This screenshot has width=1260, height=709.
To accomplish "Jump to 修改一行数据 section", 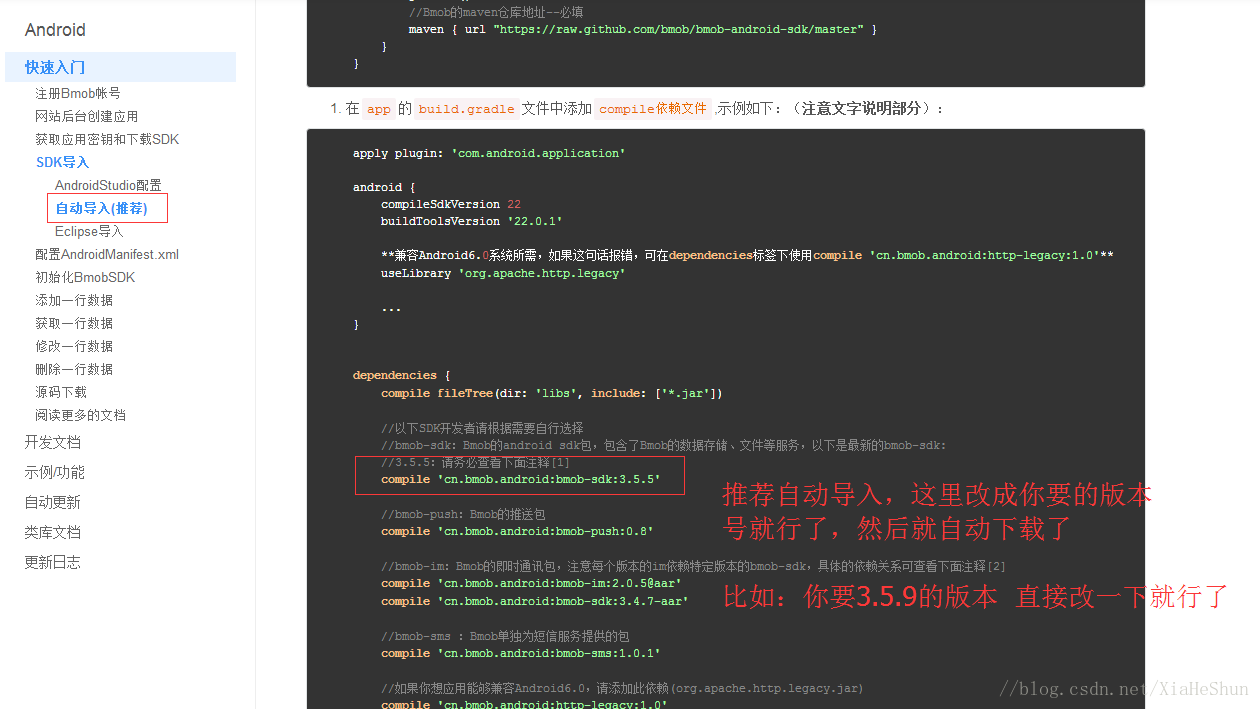I will point(74,346).
